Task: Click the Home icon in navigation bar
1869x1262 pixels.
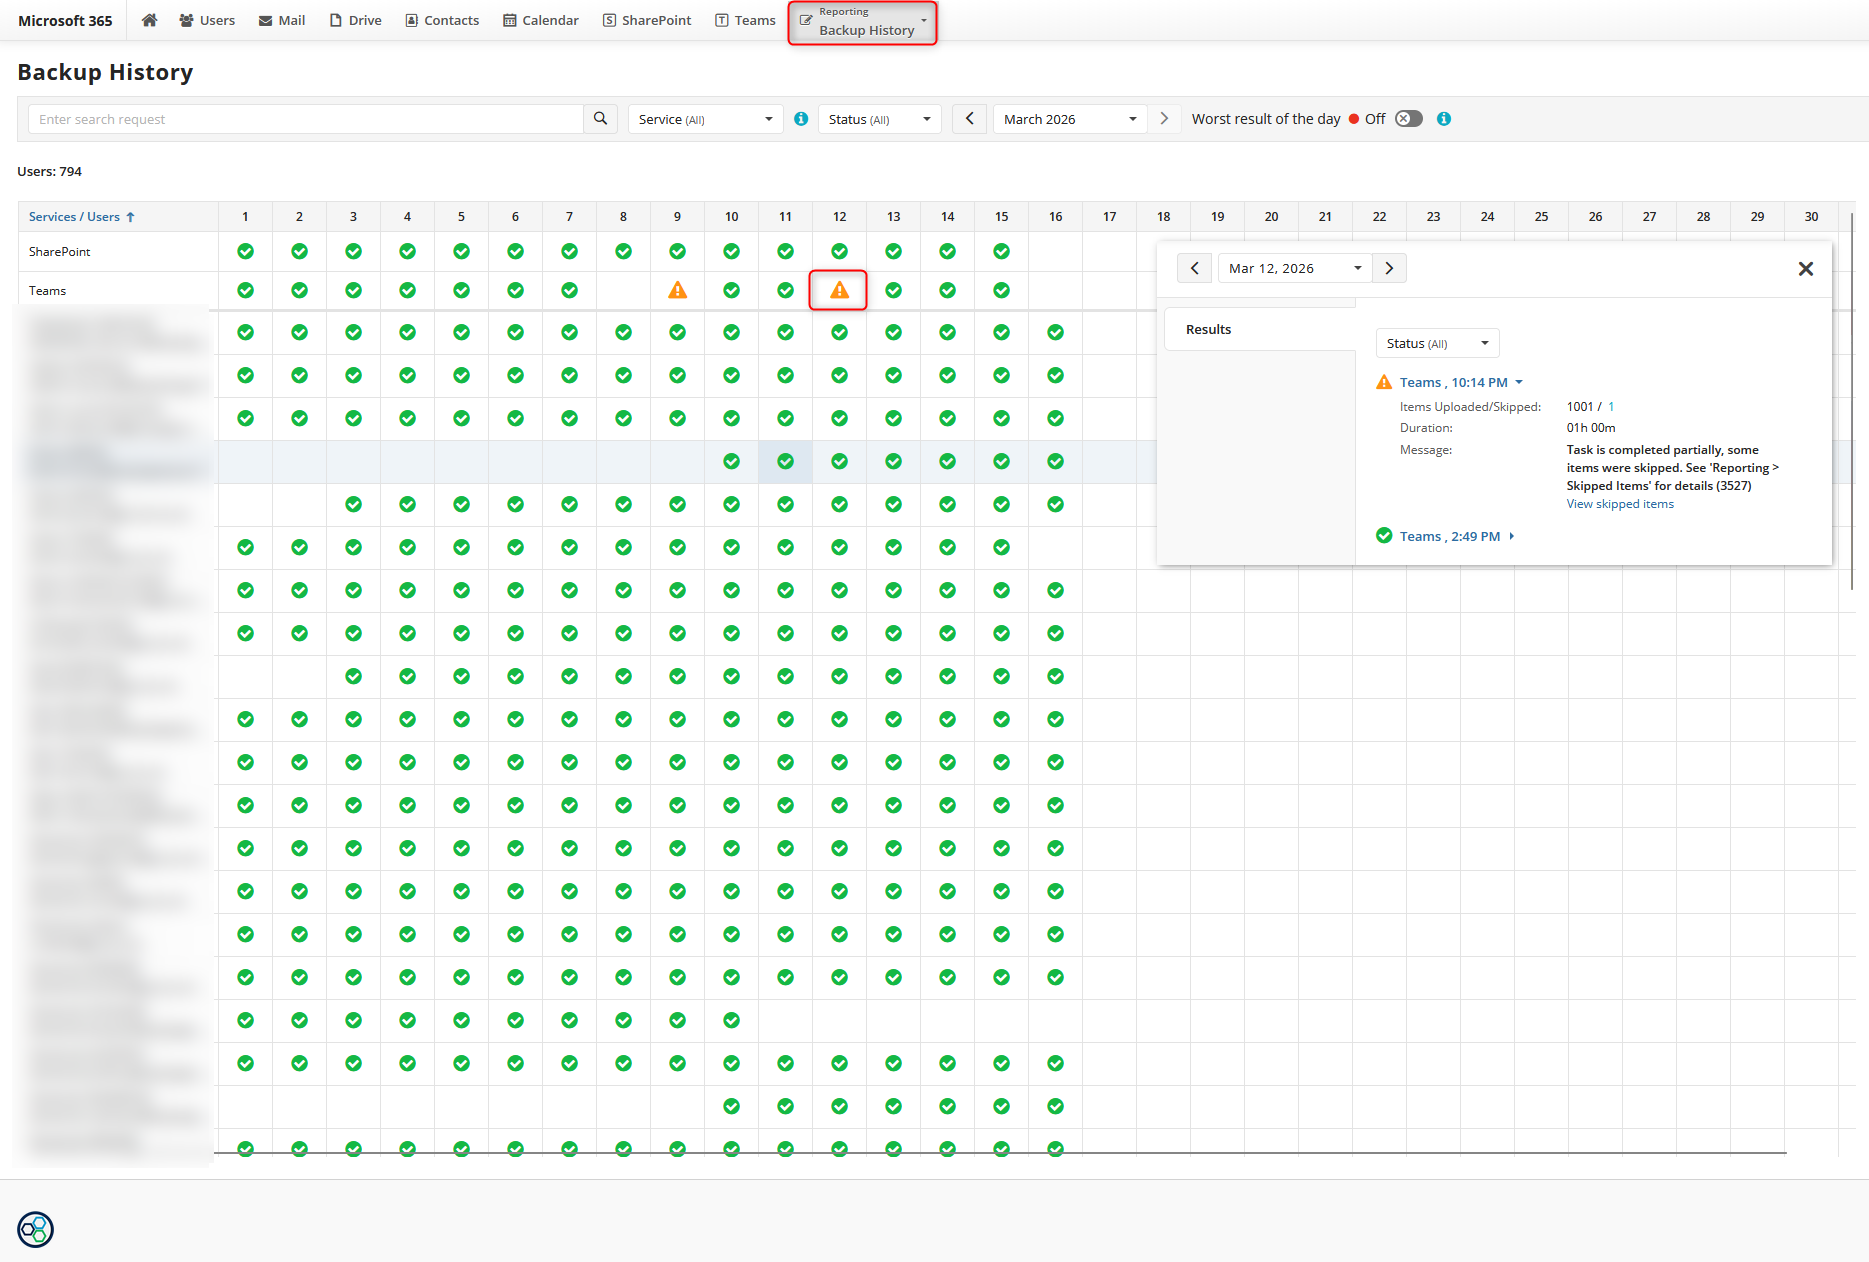Action: 149,20
